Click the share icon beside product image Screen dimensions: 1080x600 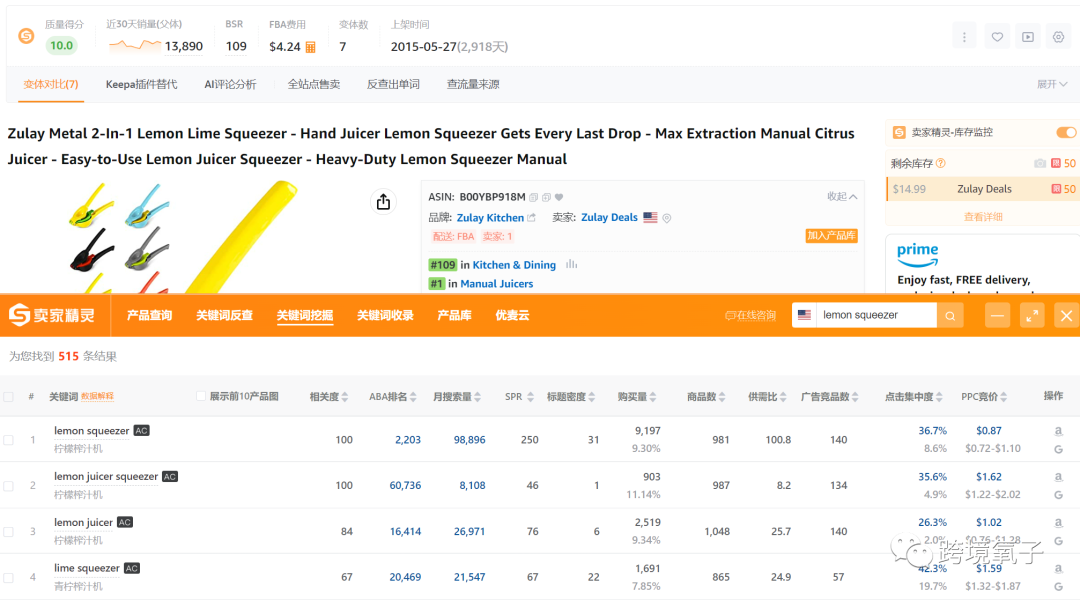pyautogui.click(x=383, y=201)
